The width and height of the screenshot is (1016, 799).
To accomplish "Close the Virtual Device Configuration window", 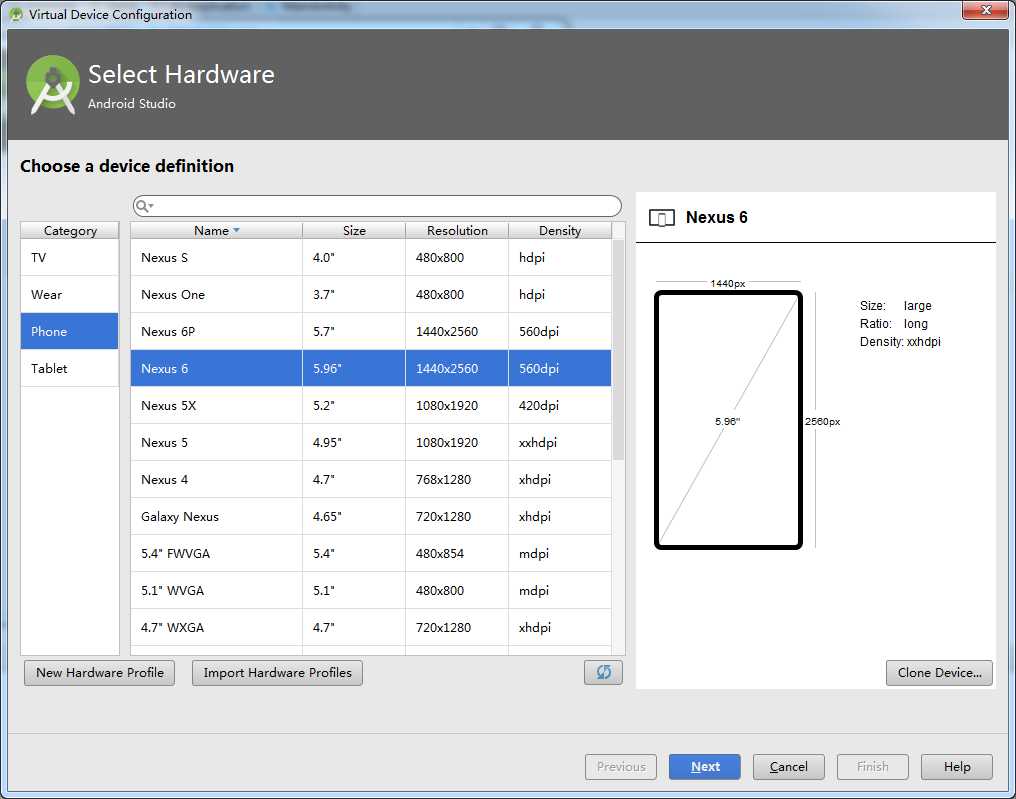I will point(986,10).
